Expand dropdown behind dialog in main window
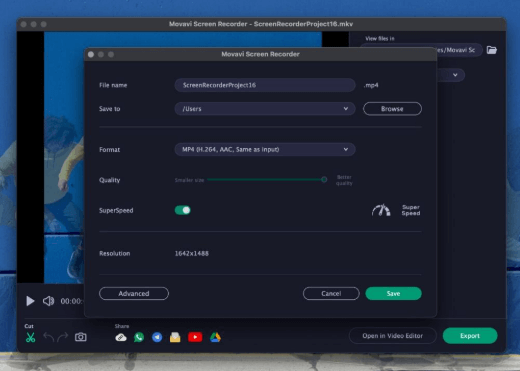This screenshot has width=520, height=371. point(455,75)
